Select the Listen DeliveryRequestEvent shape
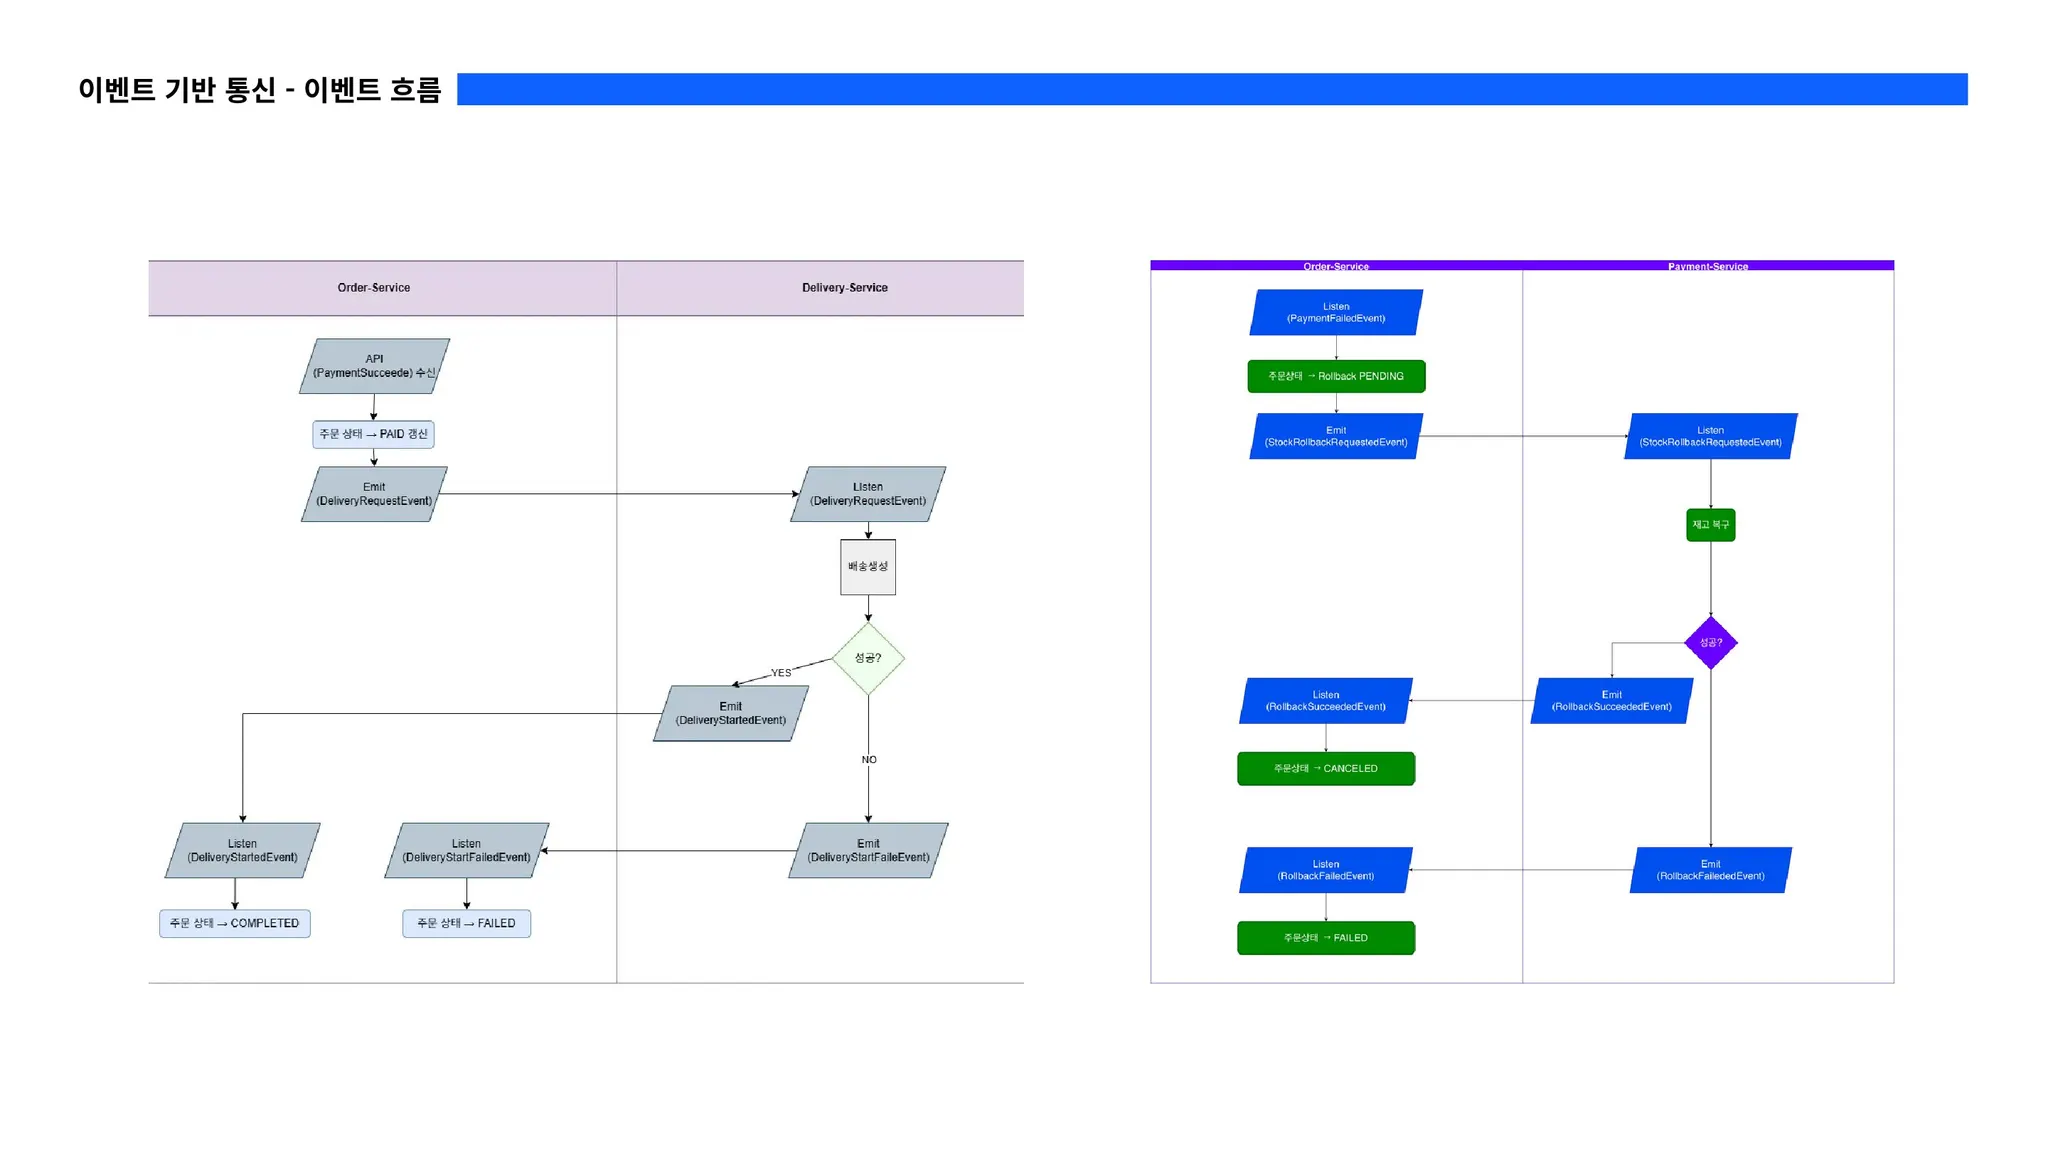The image size is (2048, 1152). 867,494
